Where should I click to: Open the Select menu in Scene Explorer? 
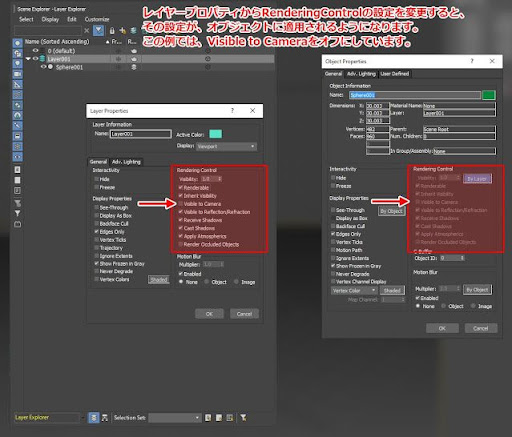pos(26,19)
